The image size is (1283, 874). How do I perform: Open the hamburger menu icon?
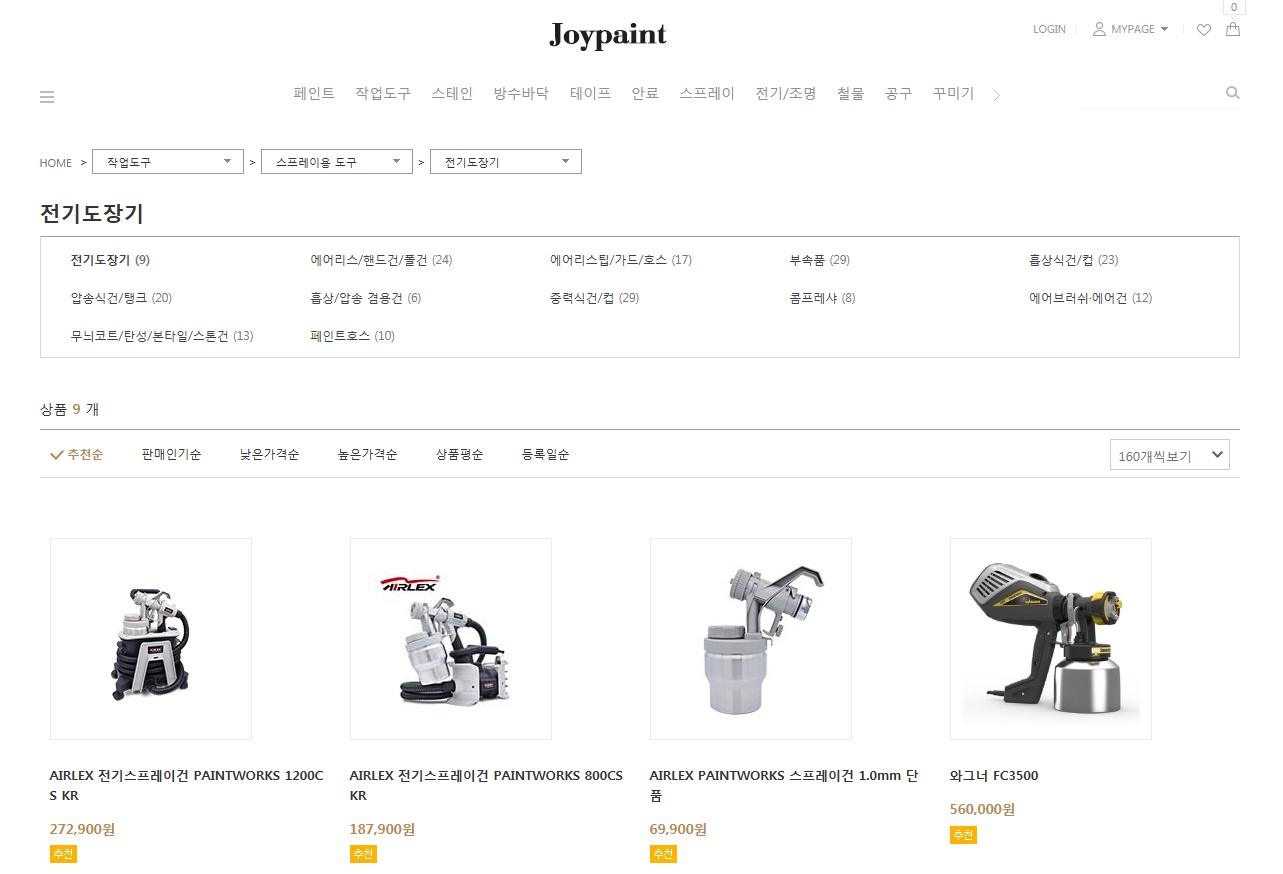[x=47, y=97]
